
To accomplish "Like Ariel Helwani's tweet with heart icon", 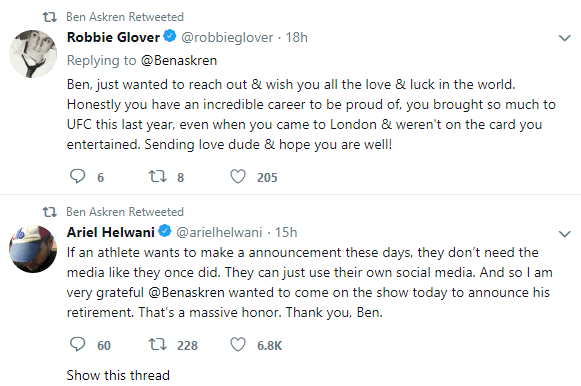I will point(238,345).
